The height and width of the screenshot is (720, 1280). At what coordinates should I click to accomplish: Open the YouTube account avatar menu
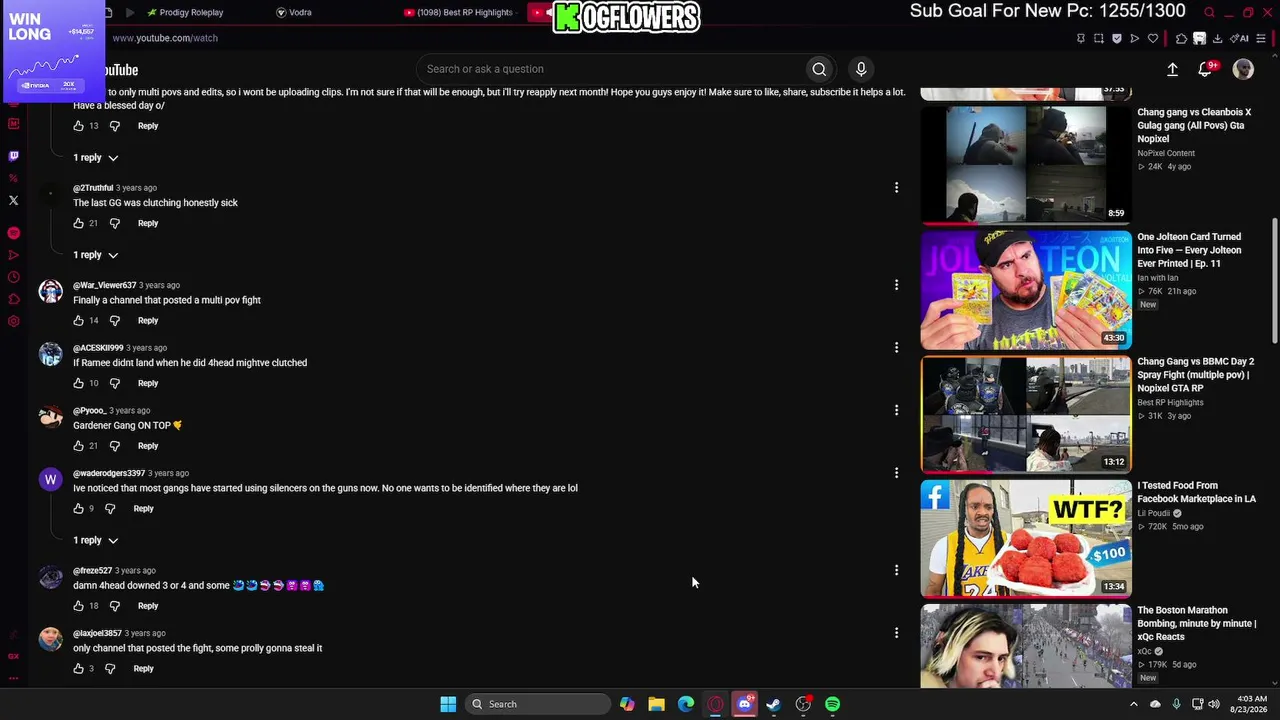[x=1243, y=69]
